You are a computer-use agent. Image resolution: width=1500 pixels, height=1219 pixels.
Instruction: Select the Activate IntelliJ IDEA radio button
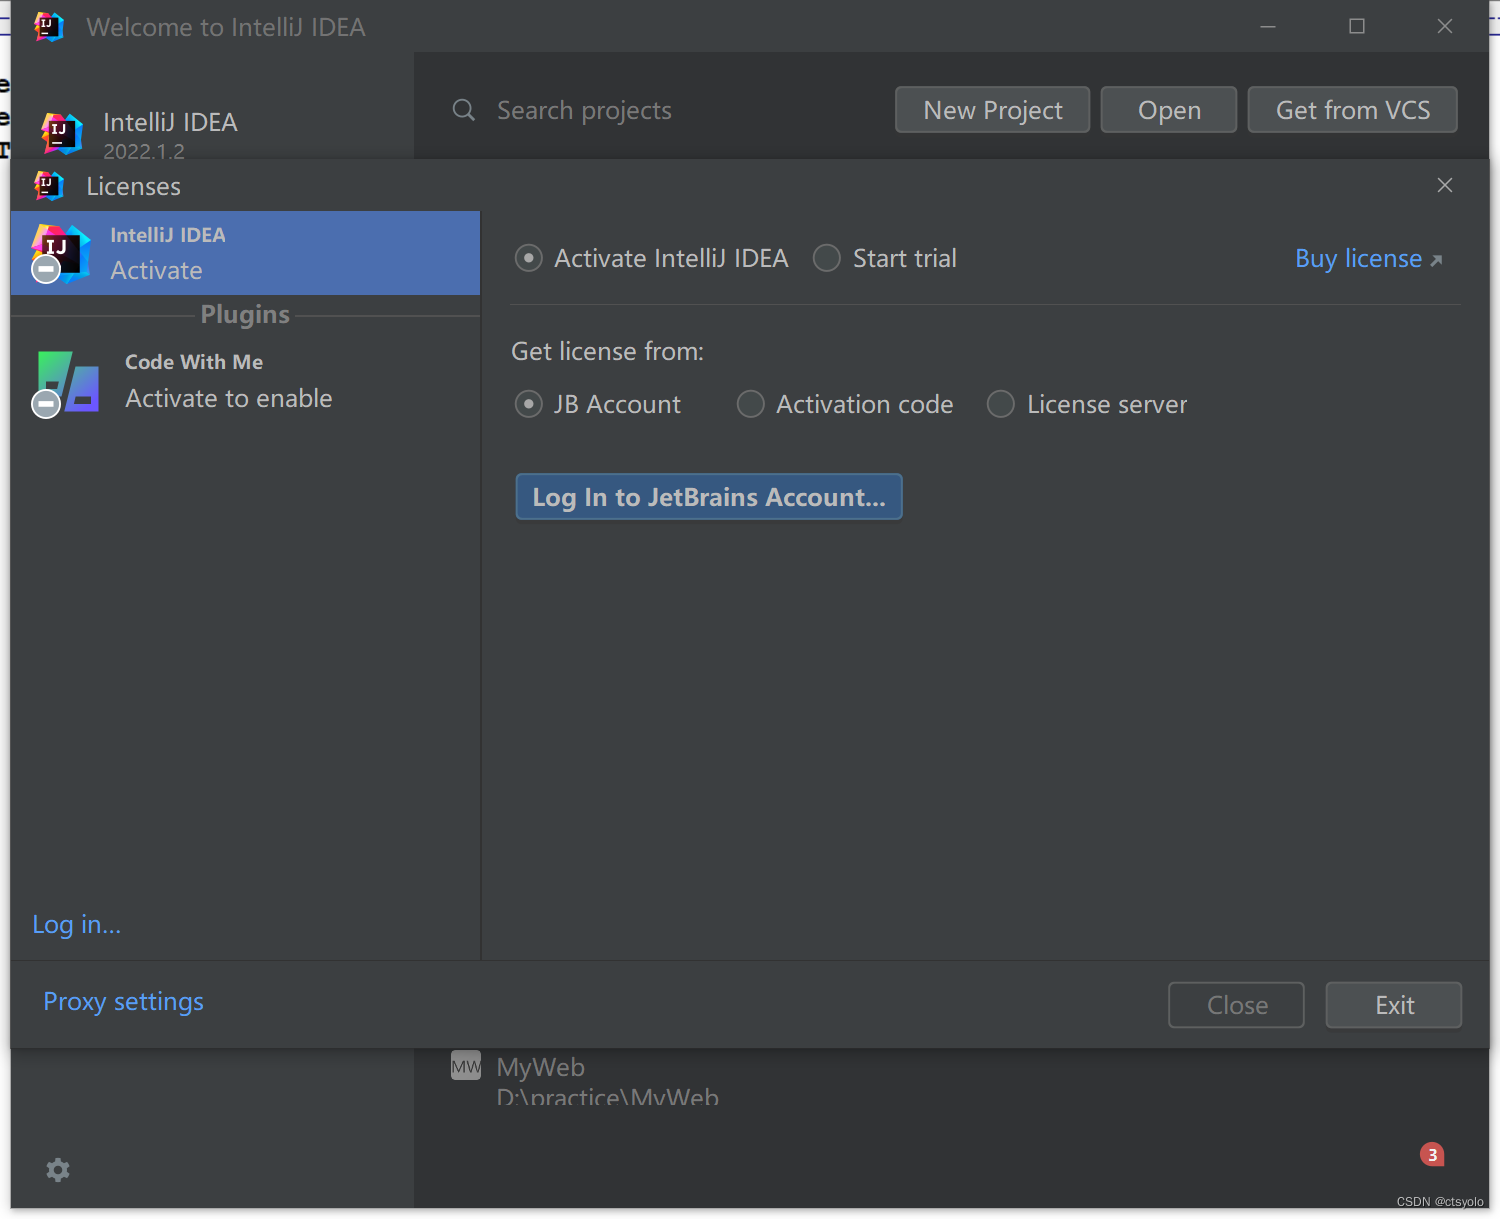point(651,259)
